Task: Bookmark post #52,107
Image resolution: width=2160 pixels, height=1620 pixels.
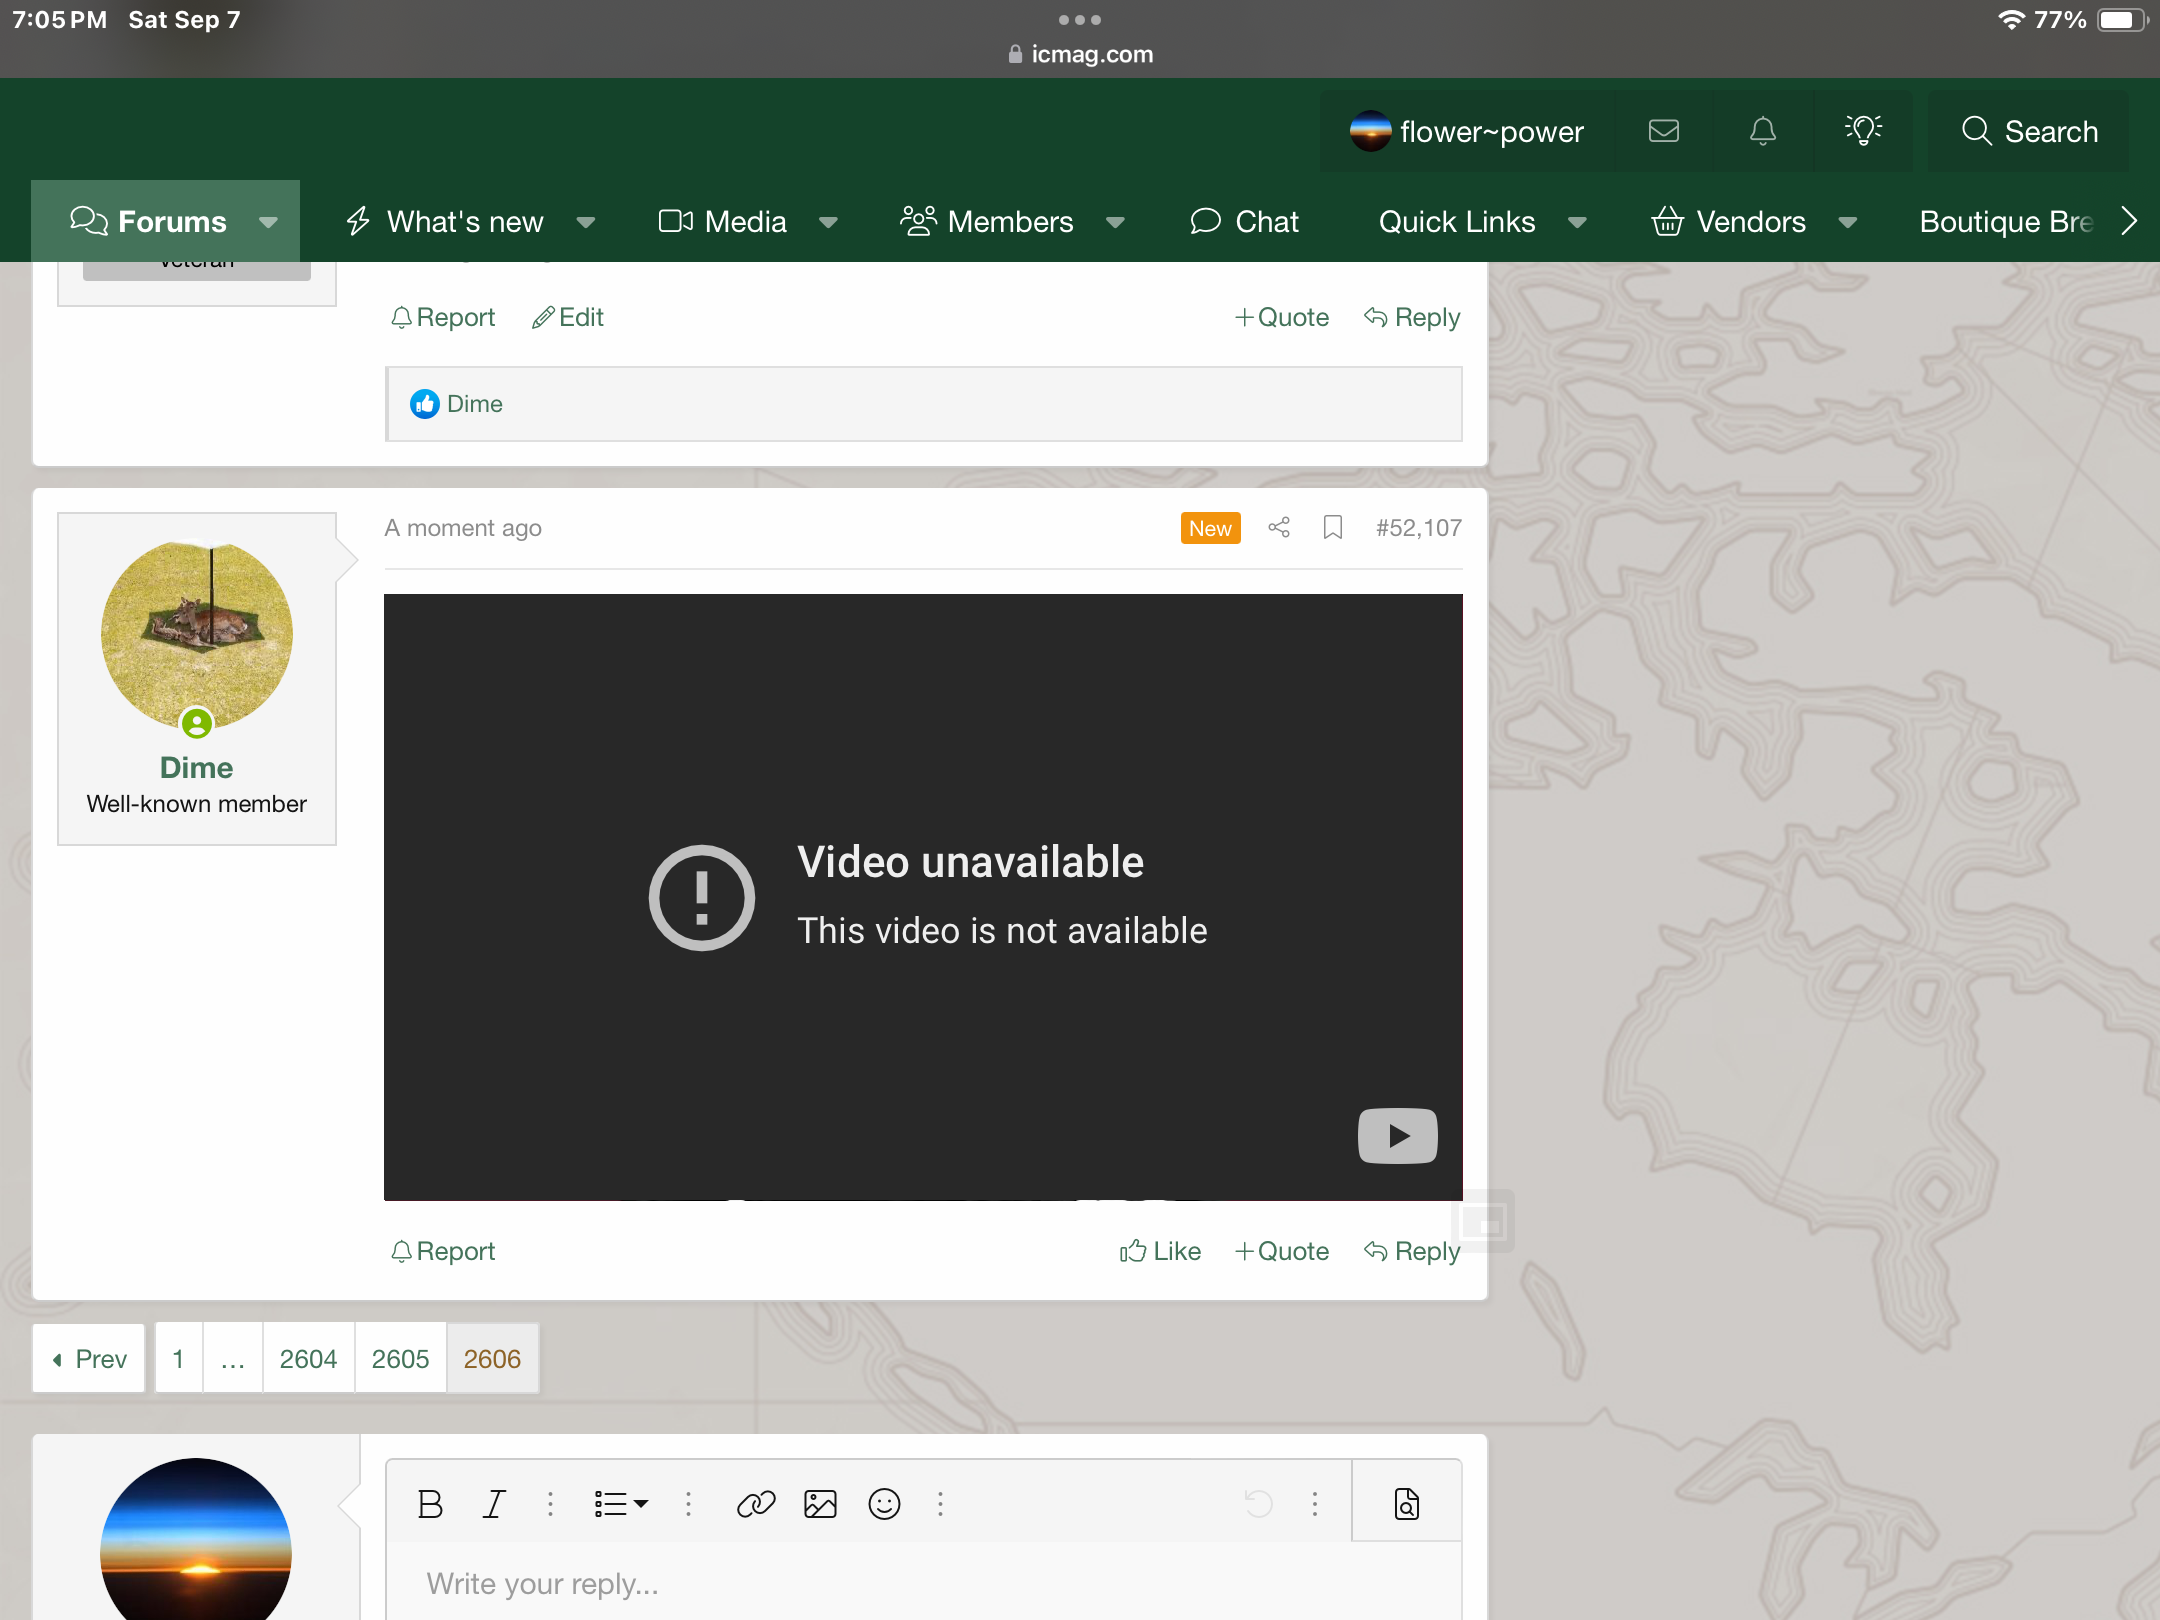Action: [x=1333, y=527]
